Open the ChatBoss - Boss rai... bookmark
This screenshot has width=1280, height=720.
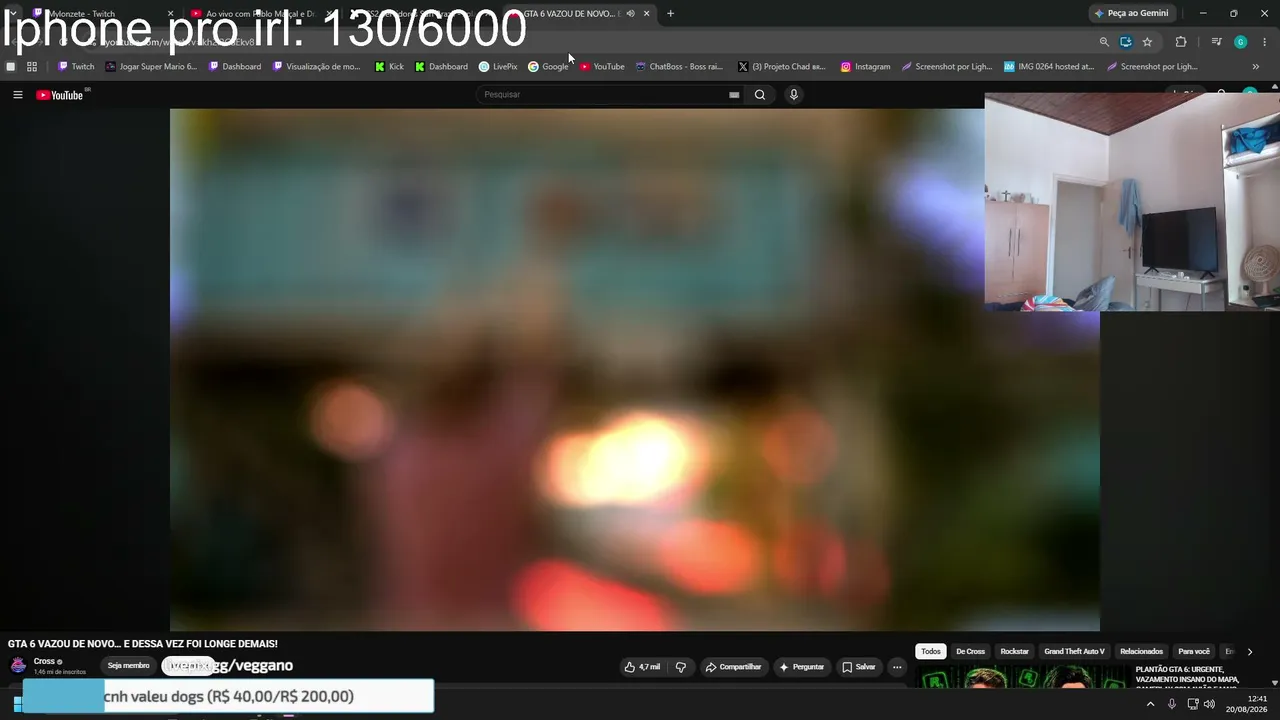tap(679, 67)
